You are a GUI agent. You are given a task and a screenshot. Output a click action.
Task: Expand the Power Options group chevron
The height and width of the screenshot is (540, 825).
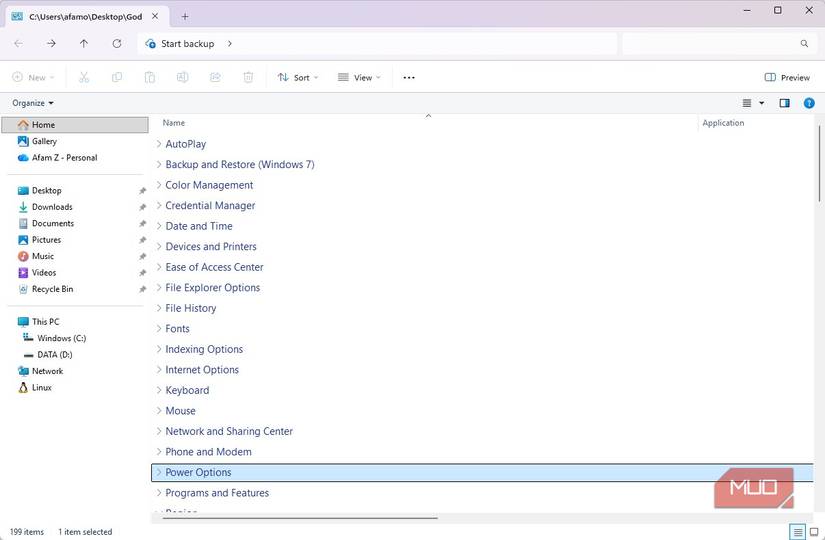click(x=158, y=472)
